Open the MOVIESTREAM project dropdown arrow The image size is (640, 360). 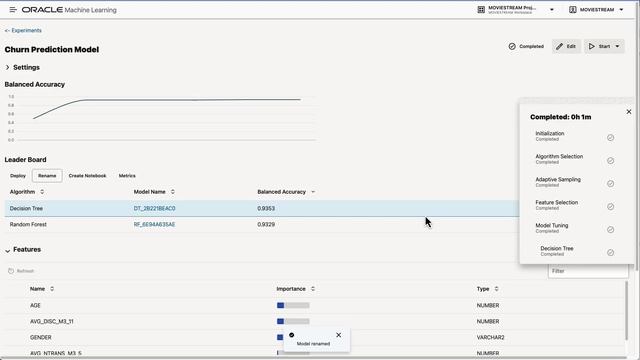(551, 10)
